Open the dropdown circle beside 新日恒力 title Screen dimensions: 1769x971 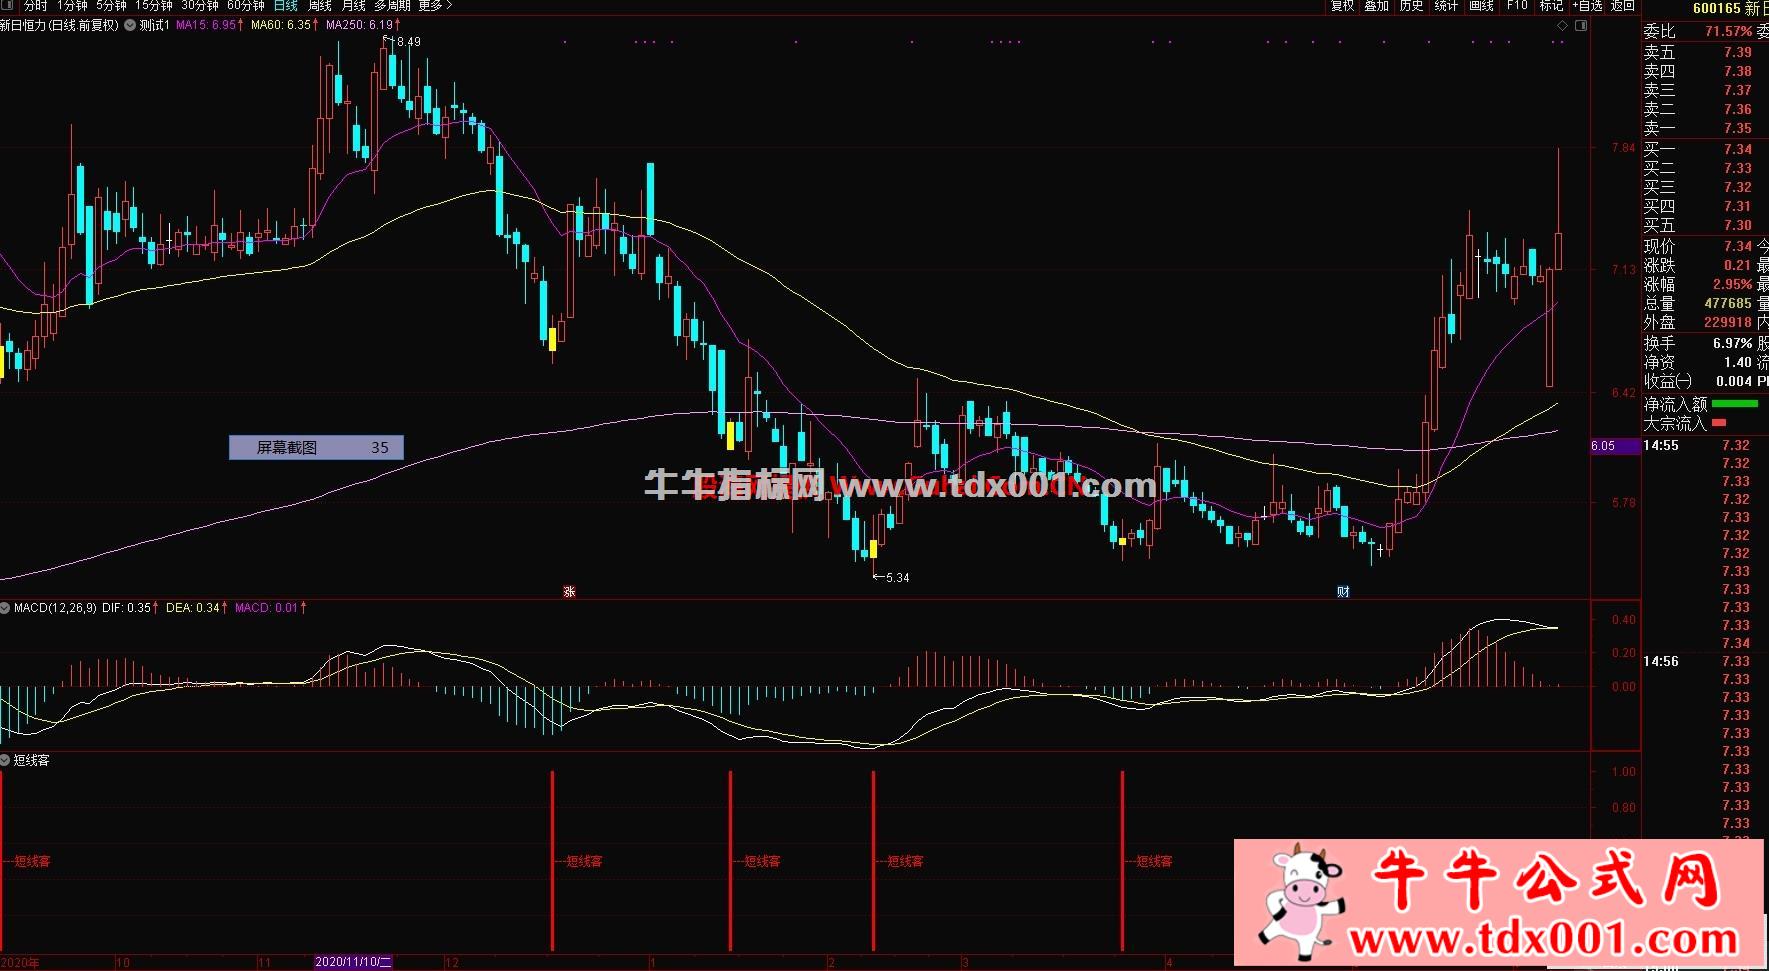pos(130,25)
